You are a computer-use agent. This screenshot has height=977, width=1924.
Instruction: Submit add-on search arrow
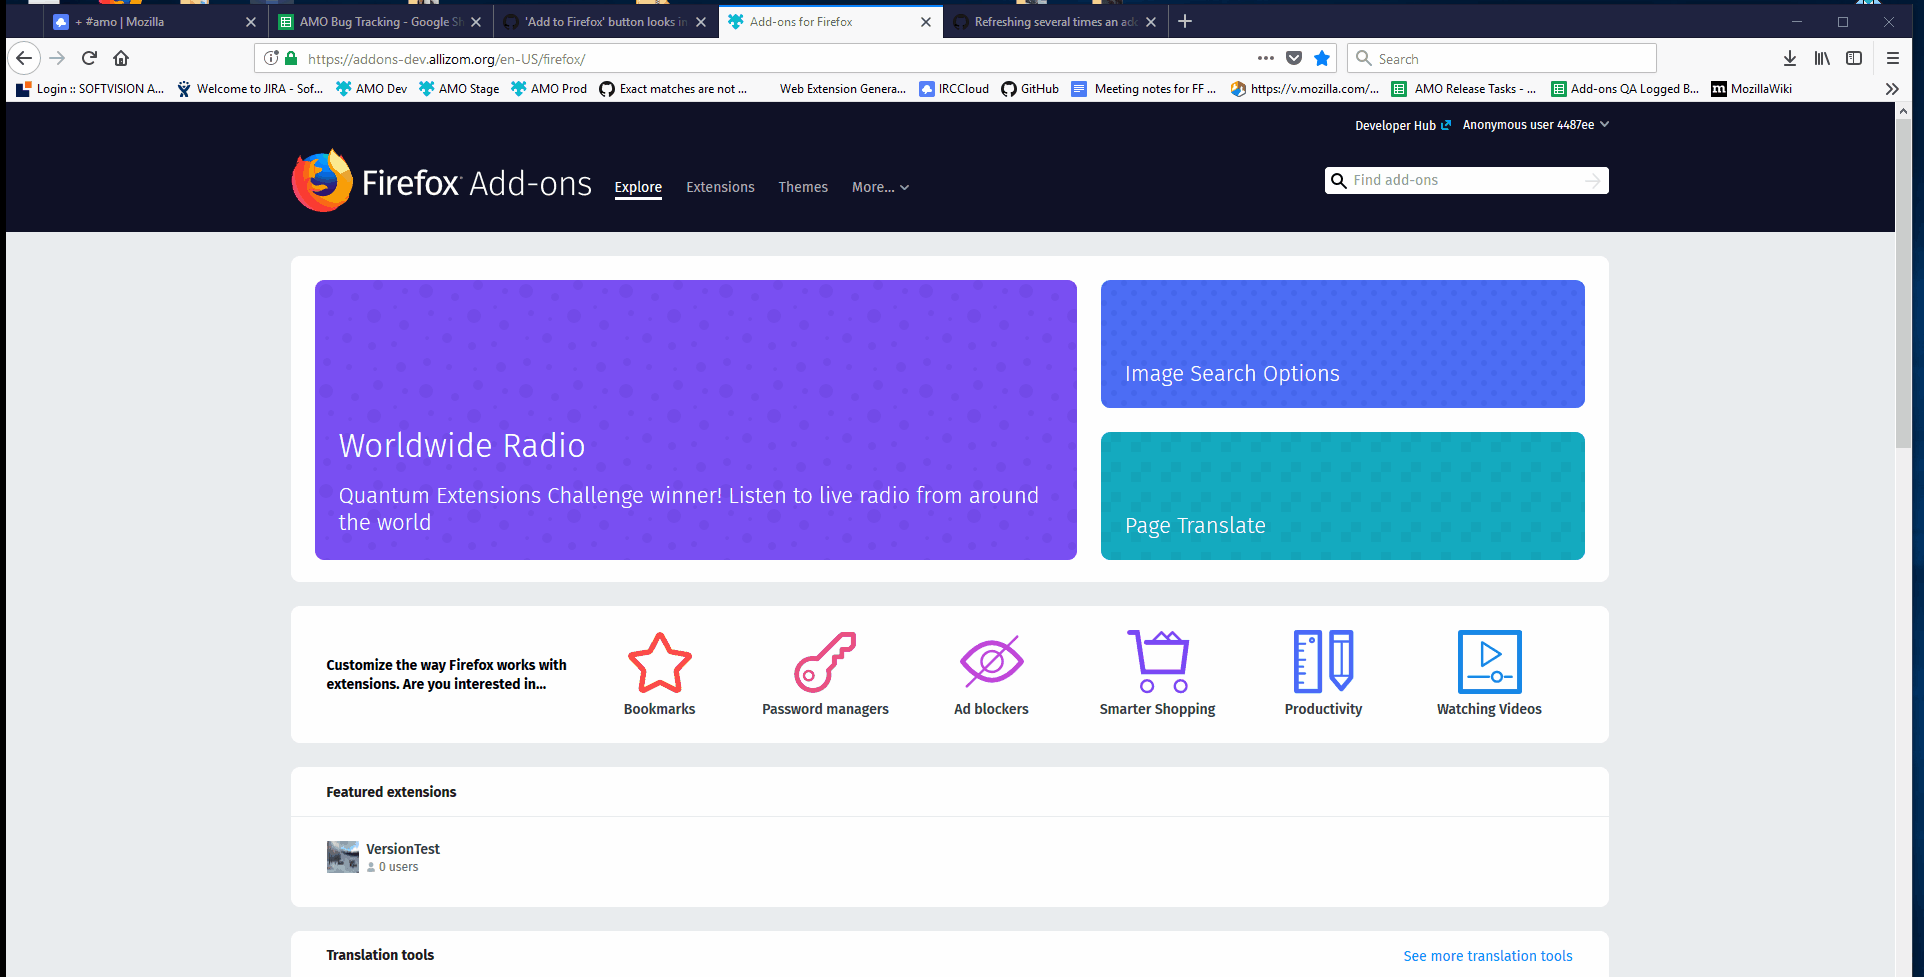(1593, 180)
